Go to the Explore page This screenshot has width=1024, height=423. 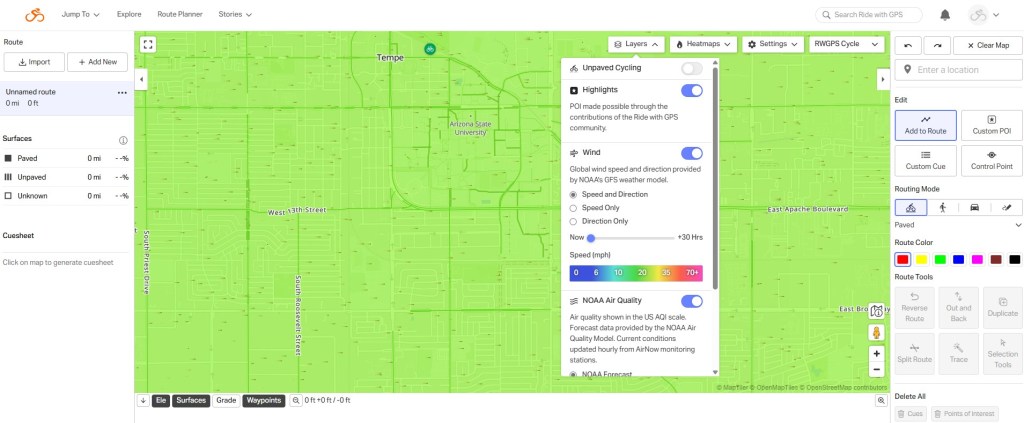[129, 14]
